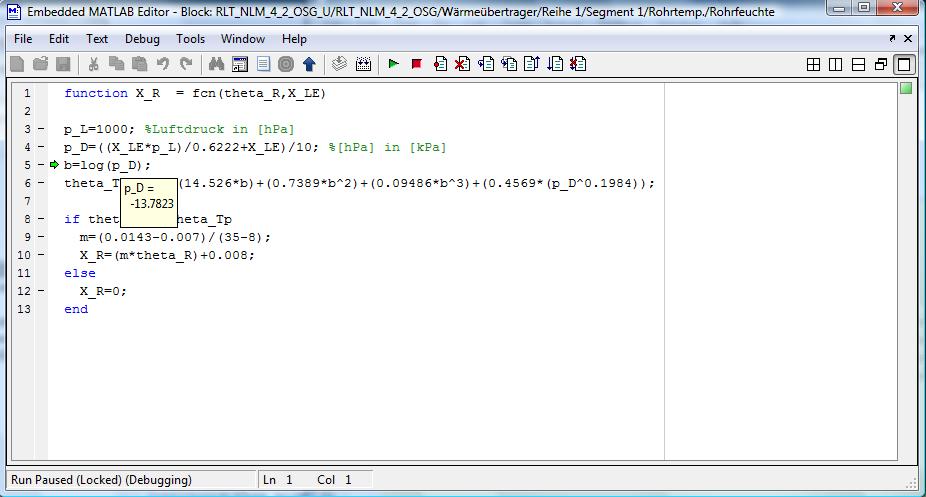Click the green Continue debugging arrow

click(393, 64)
